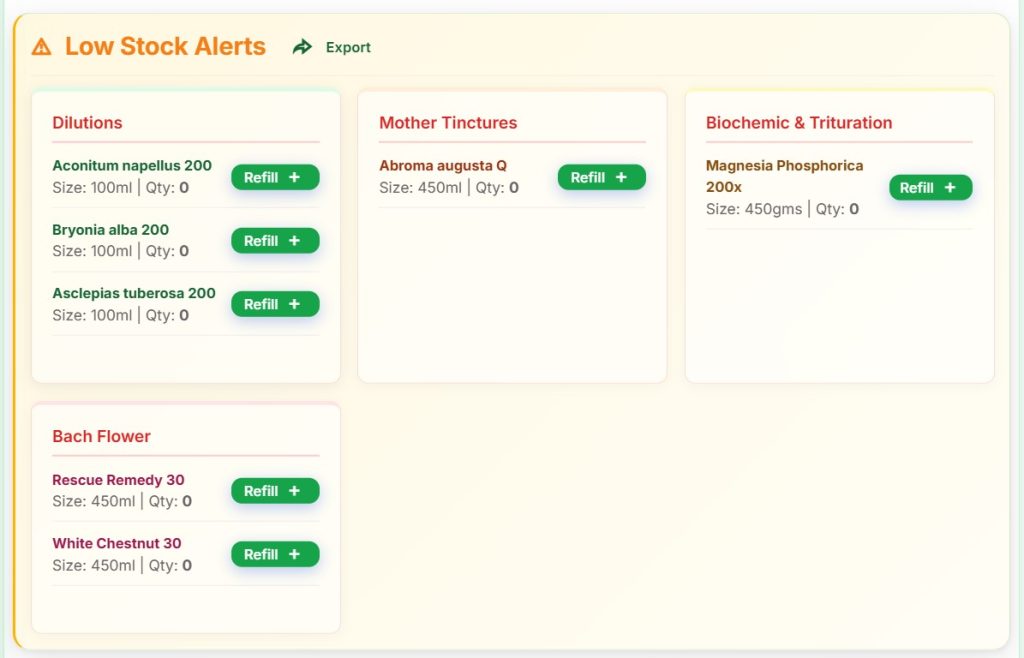The height and width of the screenshot is (658, 1024).
Task: Click the Asclepias tuberosa 200 item name
Action: click(134, 293)
